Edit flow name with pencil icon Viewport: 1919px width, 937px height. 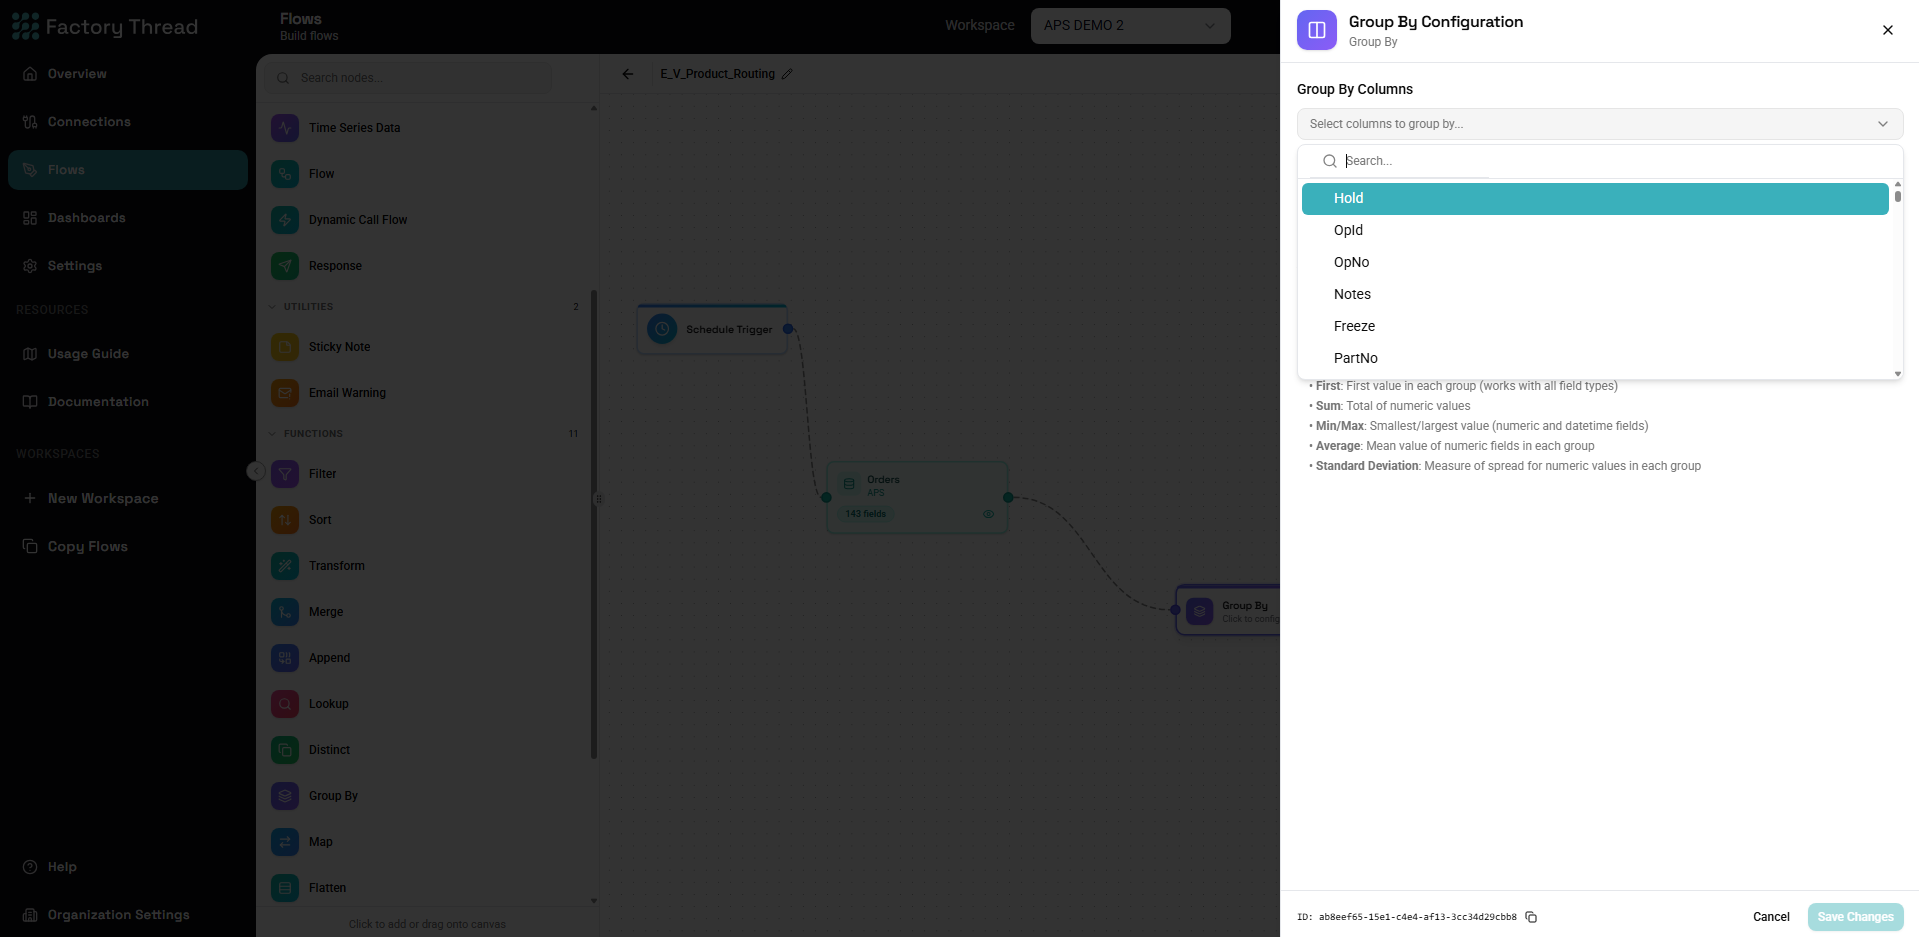[x=787, y=74]
